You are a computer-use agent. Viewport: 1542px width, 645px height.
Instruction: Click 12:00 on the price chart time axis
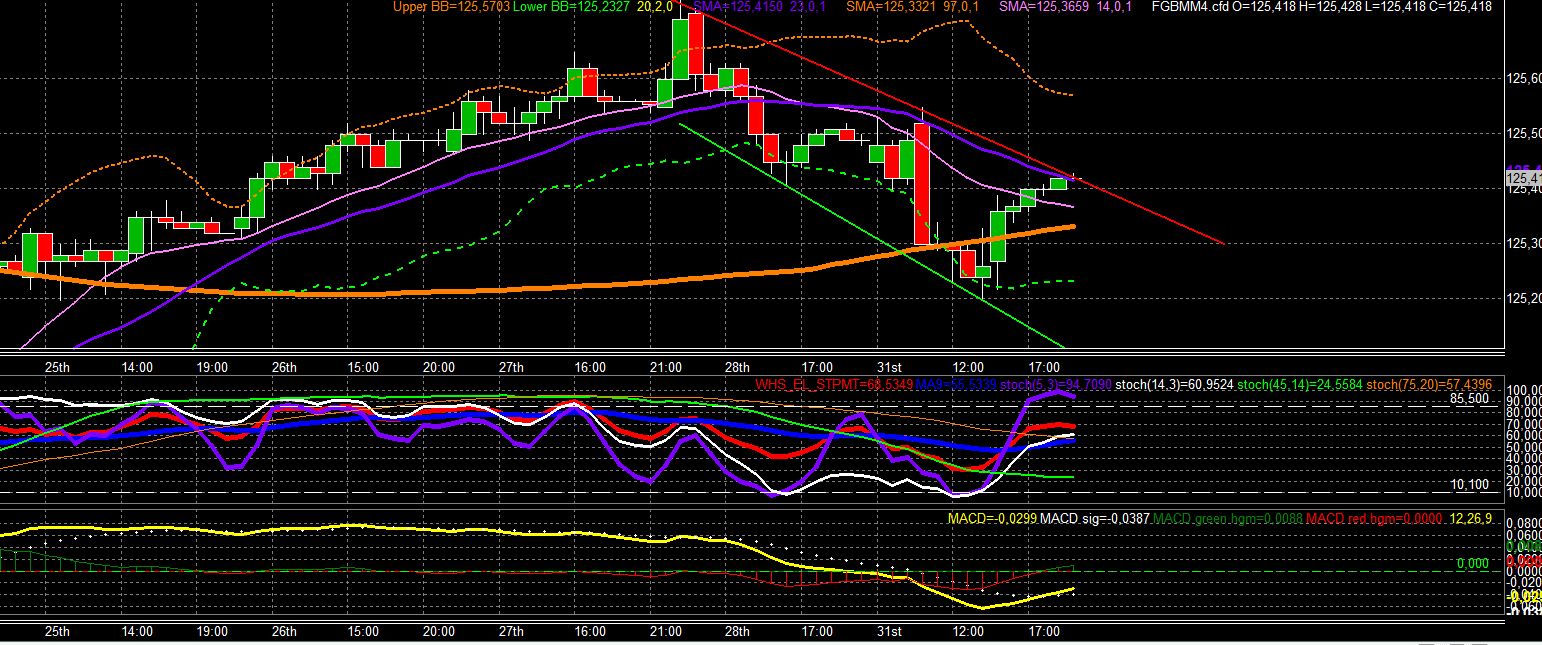(x=969, y=367)
